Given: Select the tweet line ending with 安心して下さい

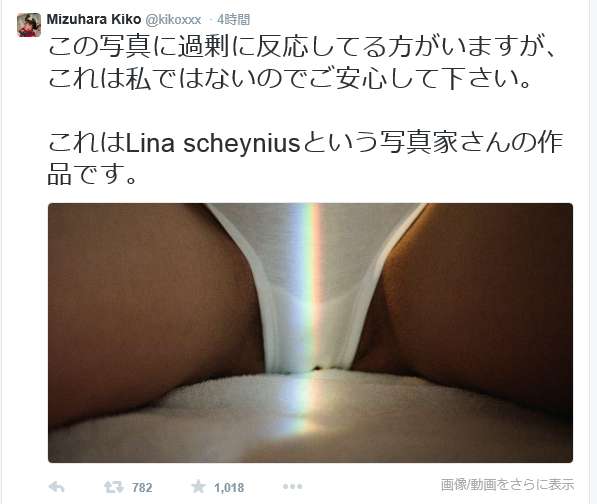Looking at the screenshot, I should point(289,78).
